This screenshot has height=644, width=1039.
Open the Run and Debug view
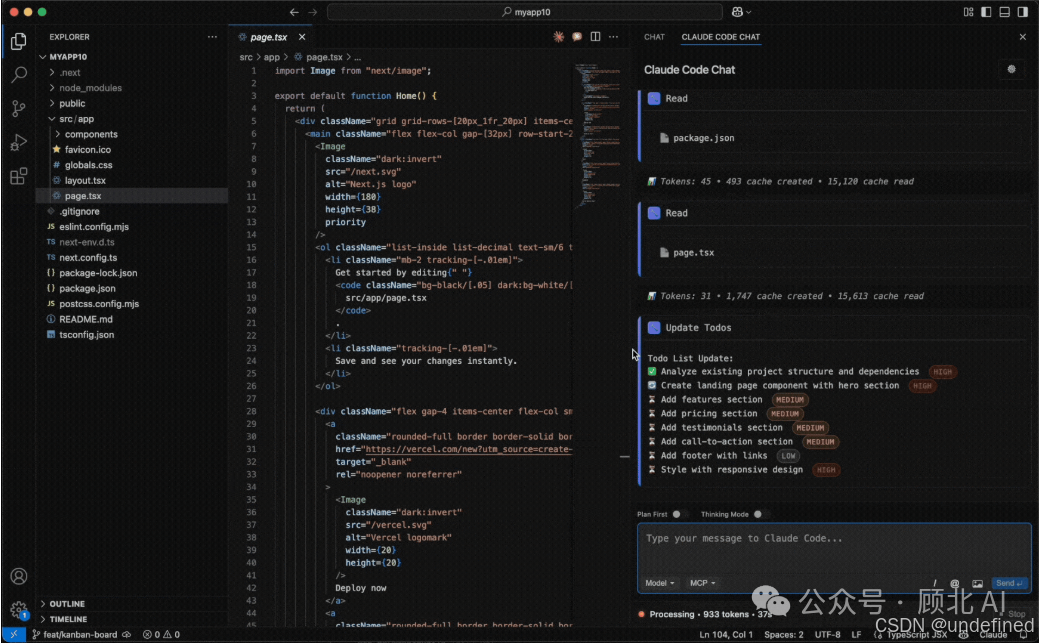19,142
